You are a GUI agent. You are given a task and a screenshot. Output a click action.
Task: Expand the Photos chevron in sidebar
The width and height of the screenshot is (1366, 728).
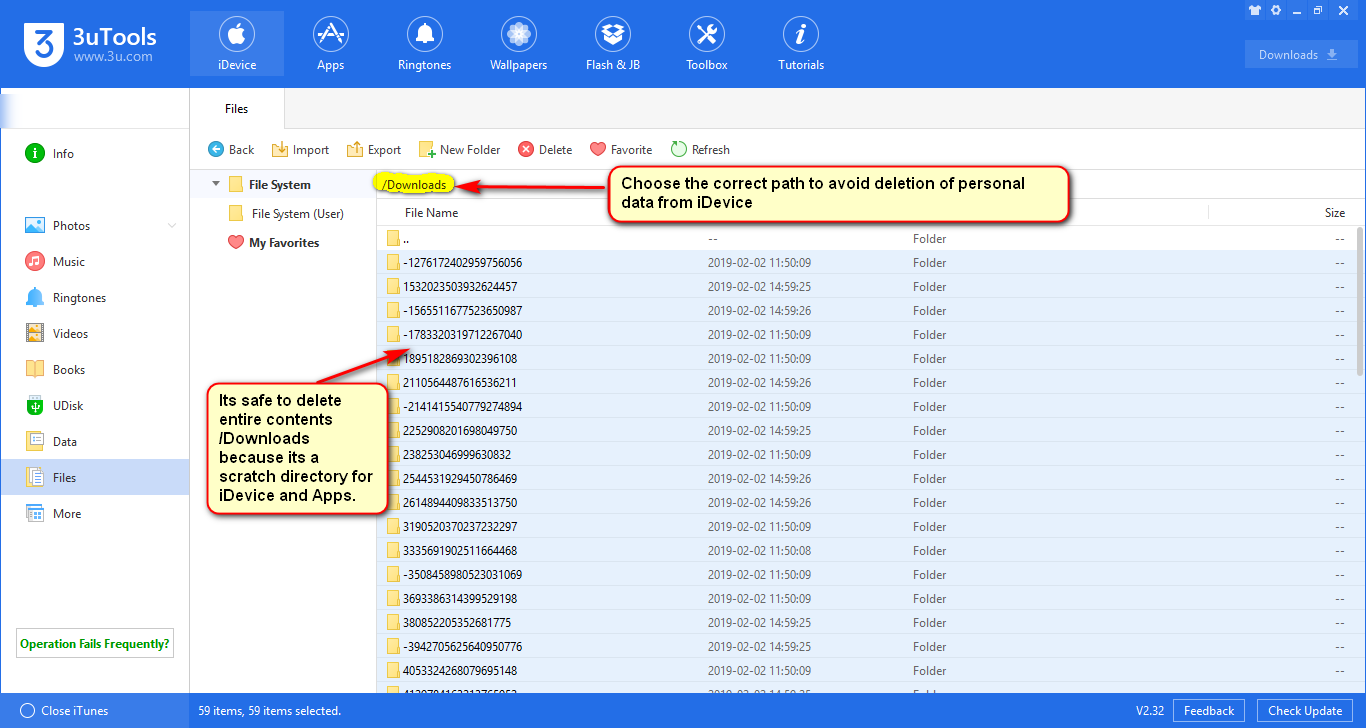tap(172, 226)
